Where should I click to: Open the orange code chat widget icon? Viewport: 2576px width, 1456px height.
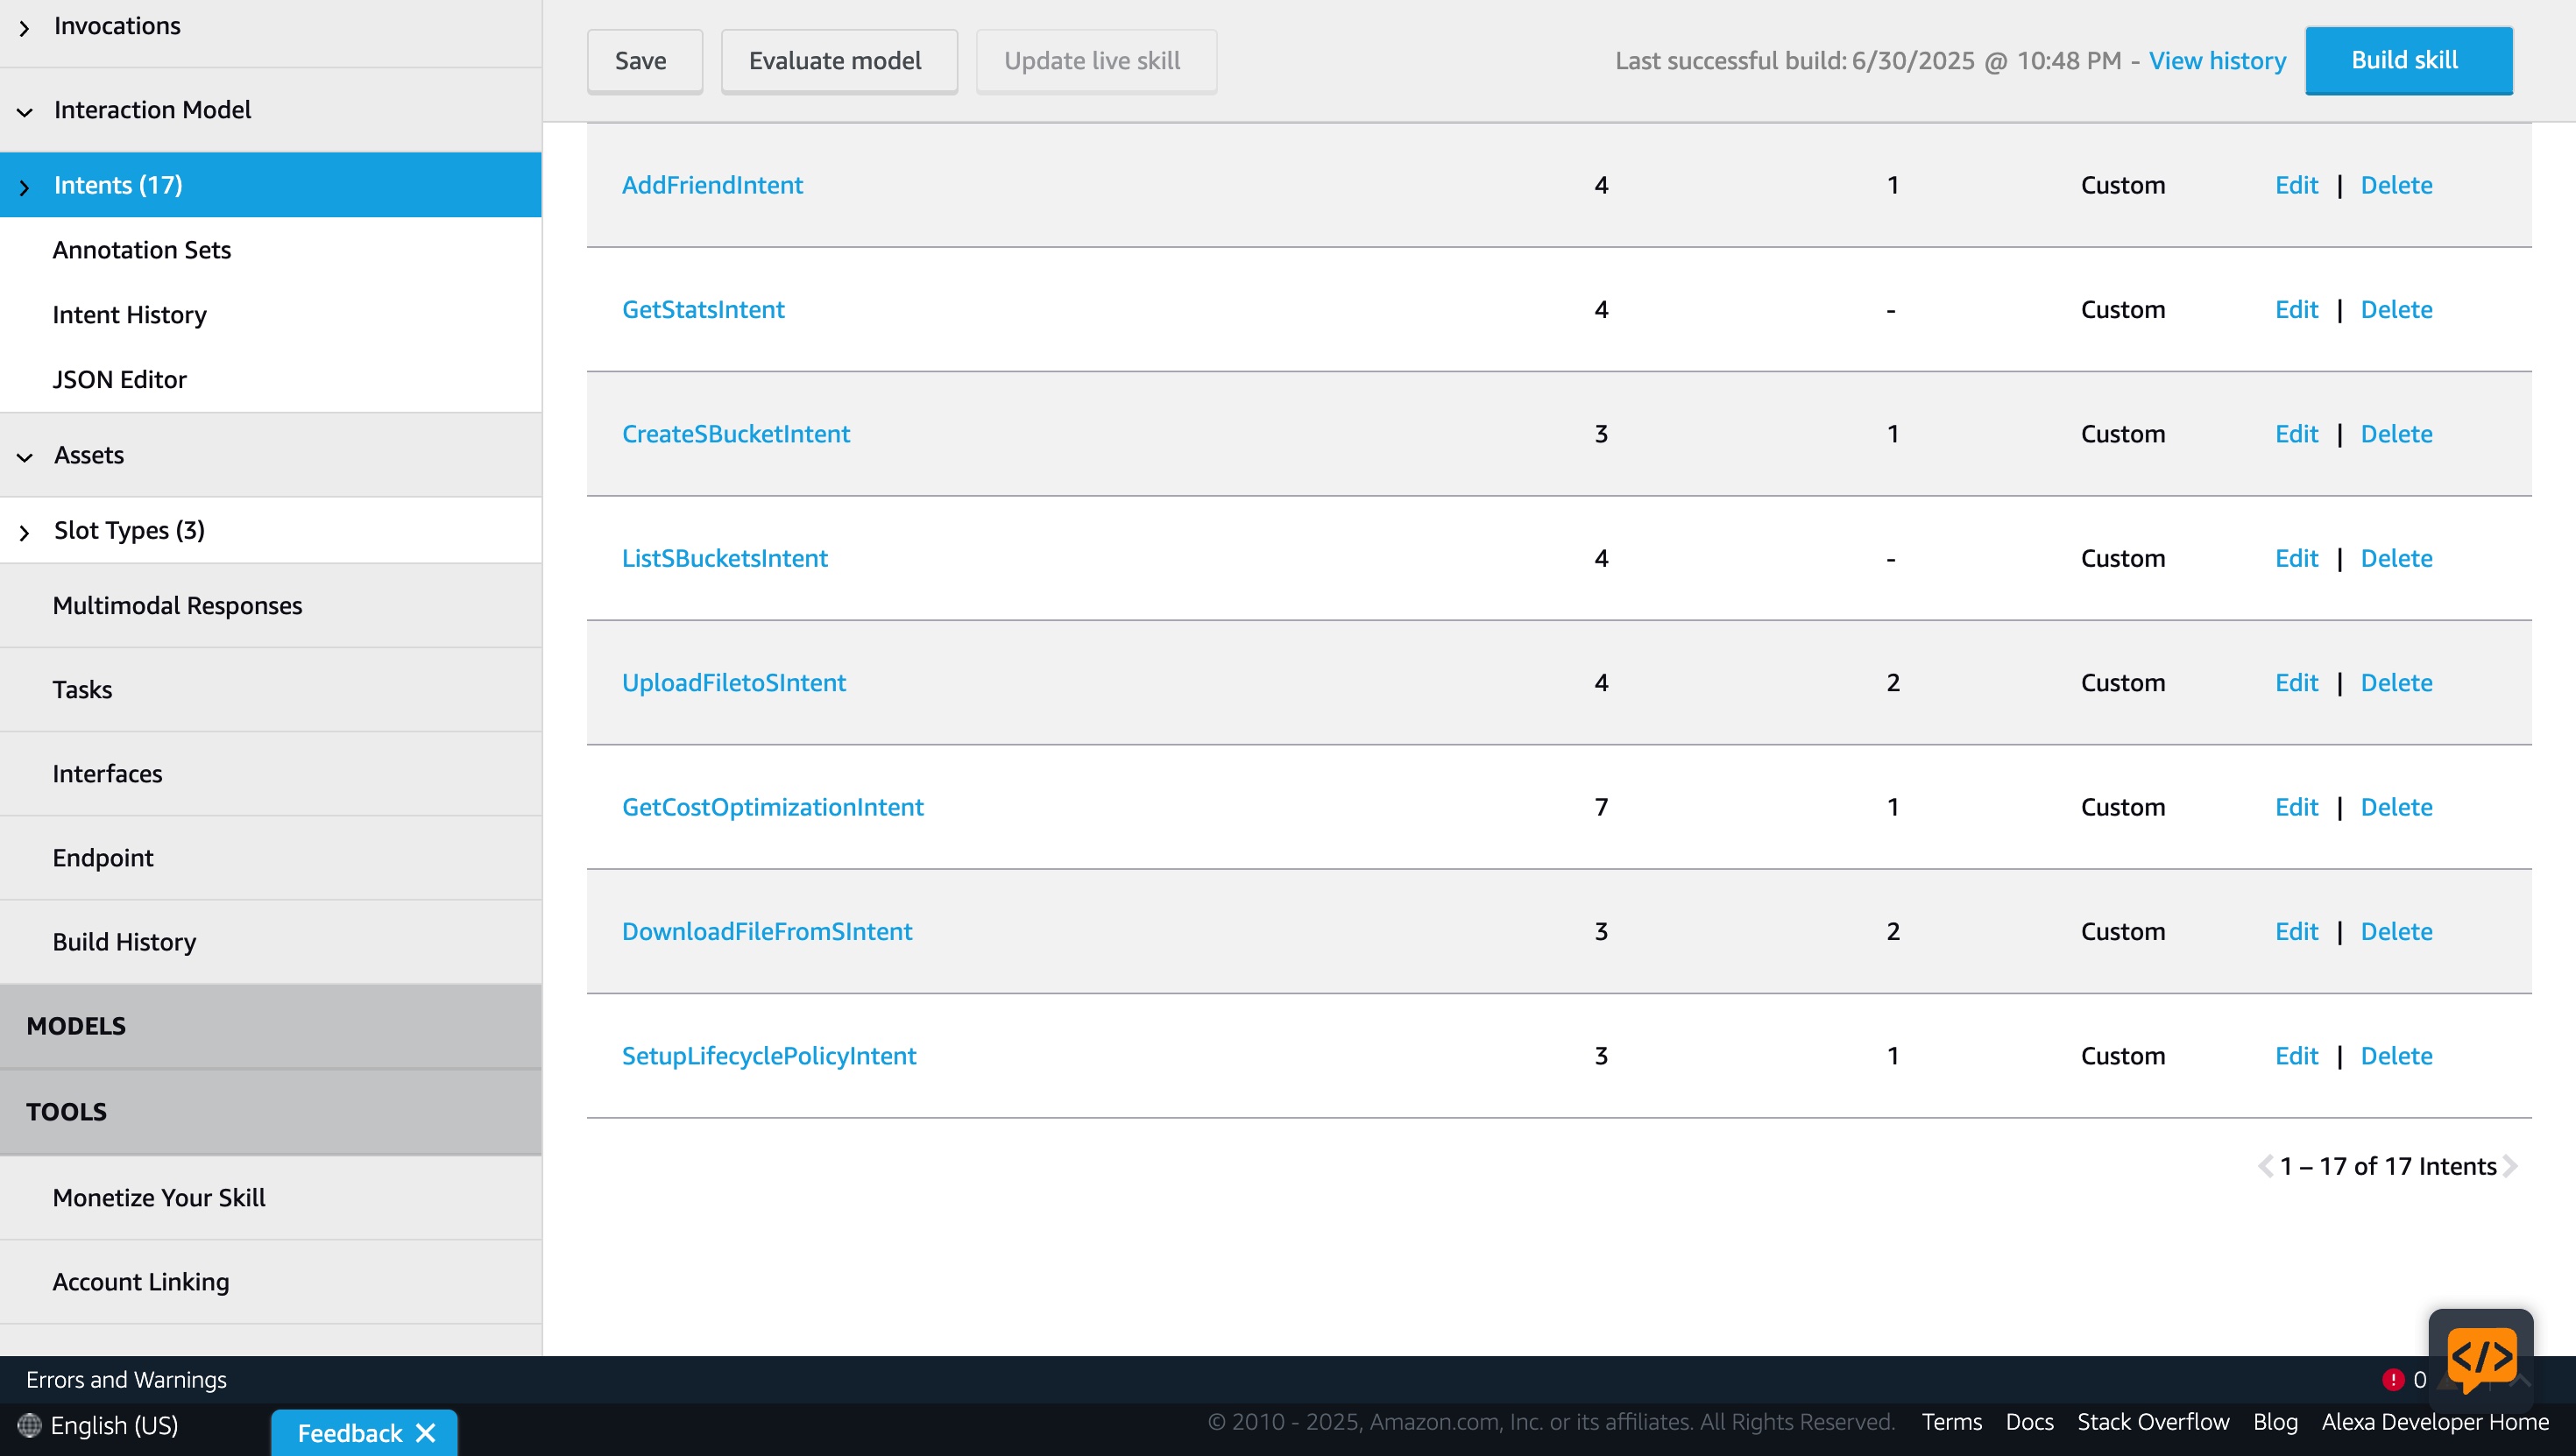2481,1358
